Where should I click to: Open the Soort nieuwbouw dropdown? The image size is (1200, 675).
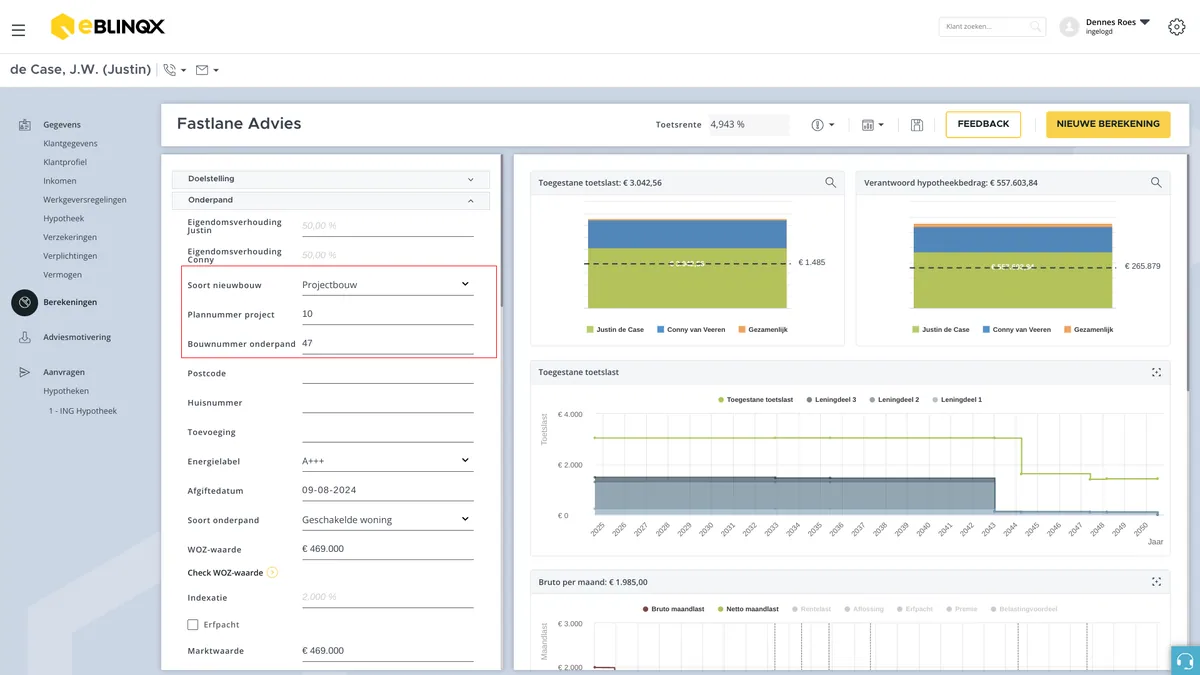coord(387,285)
